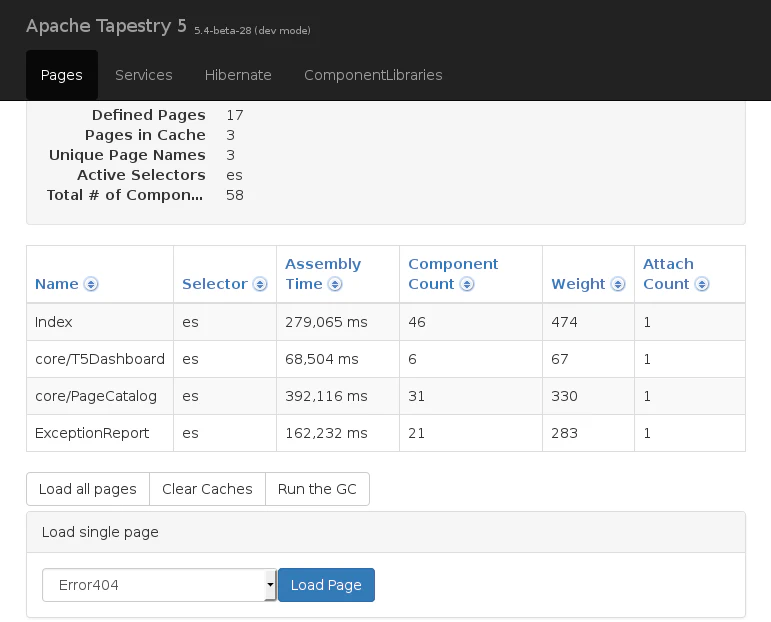Open the Services tab

coord(144,75)
